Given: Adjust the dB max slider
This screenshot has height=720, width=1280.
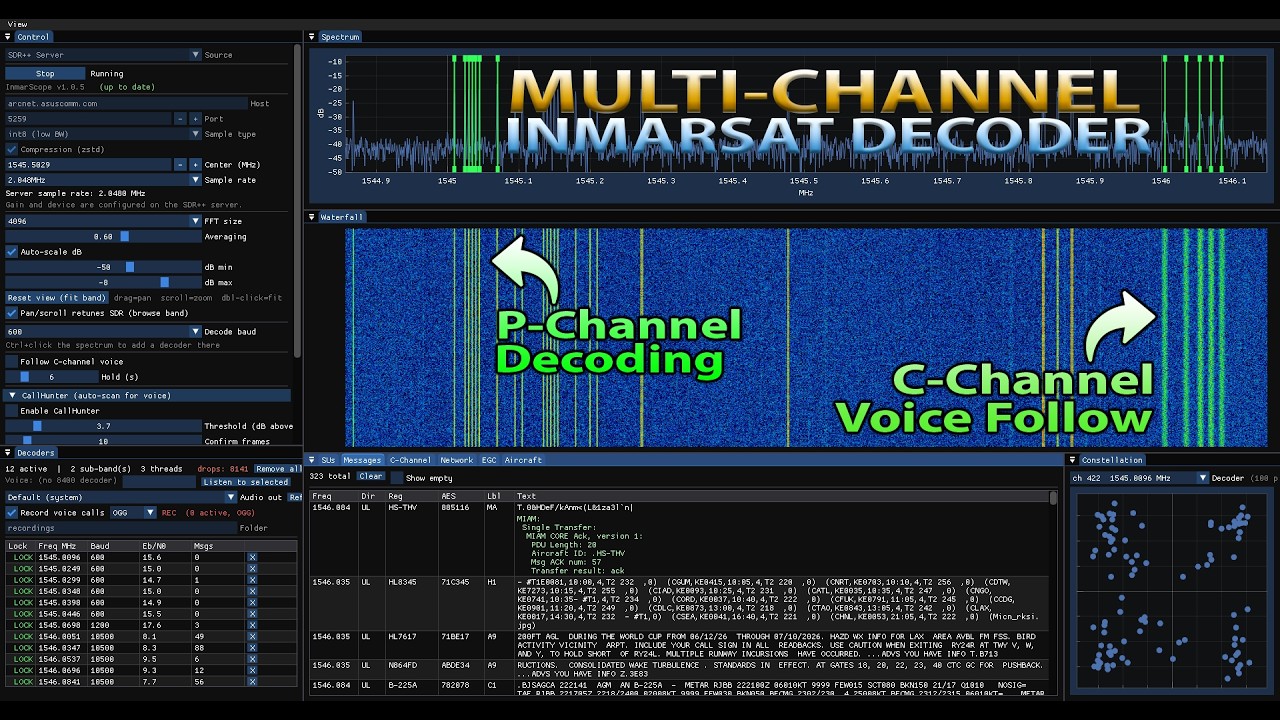Looking at the screenshot, I should (x=103, y=283).
